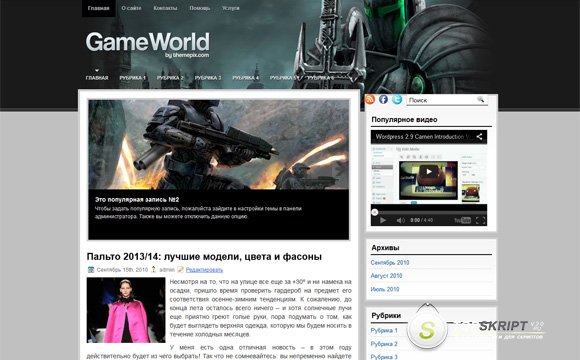580x360 pixels.
Task: Play the embedded video center button
Action: [428, 172]
